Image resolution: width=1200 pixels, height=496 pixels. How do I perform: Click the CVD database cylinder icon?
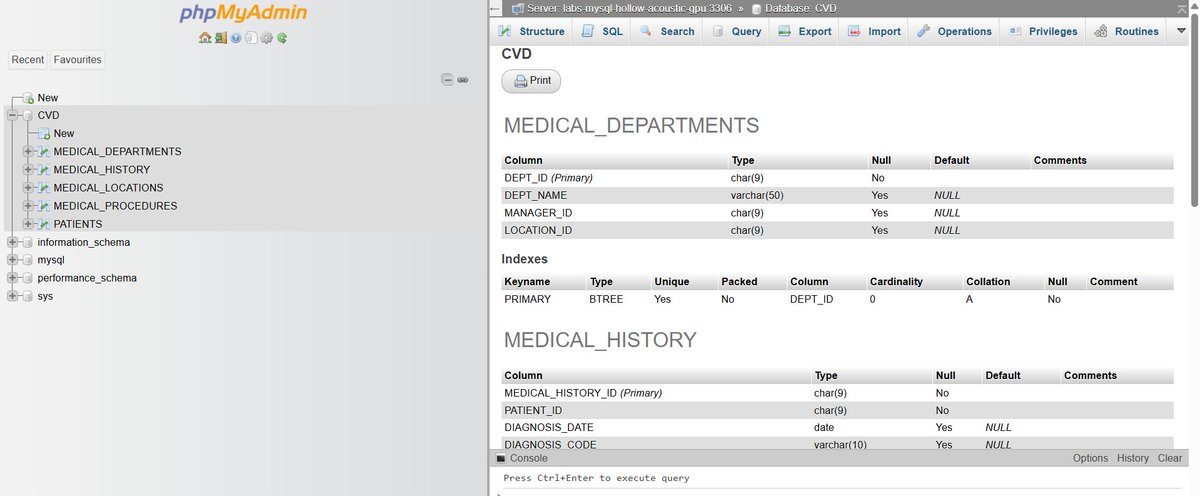[28, 116]
